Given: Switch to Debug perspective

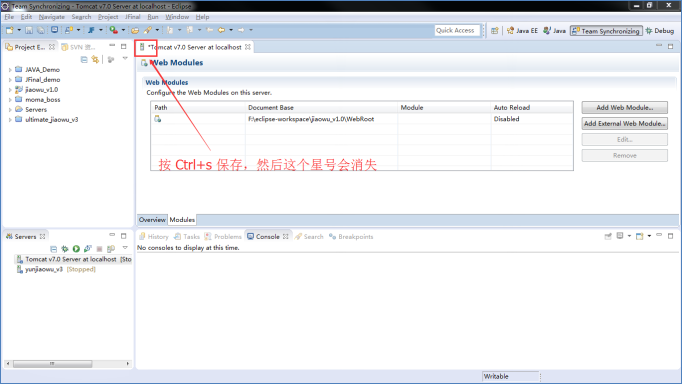Looking at the screenshot, I should [660, 30].
